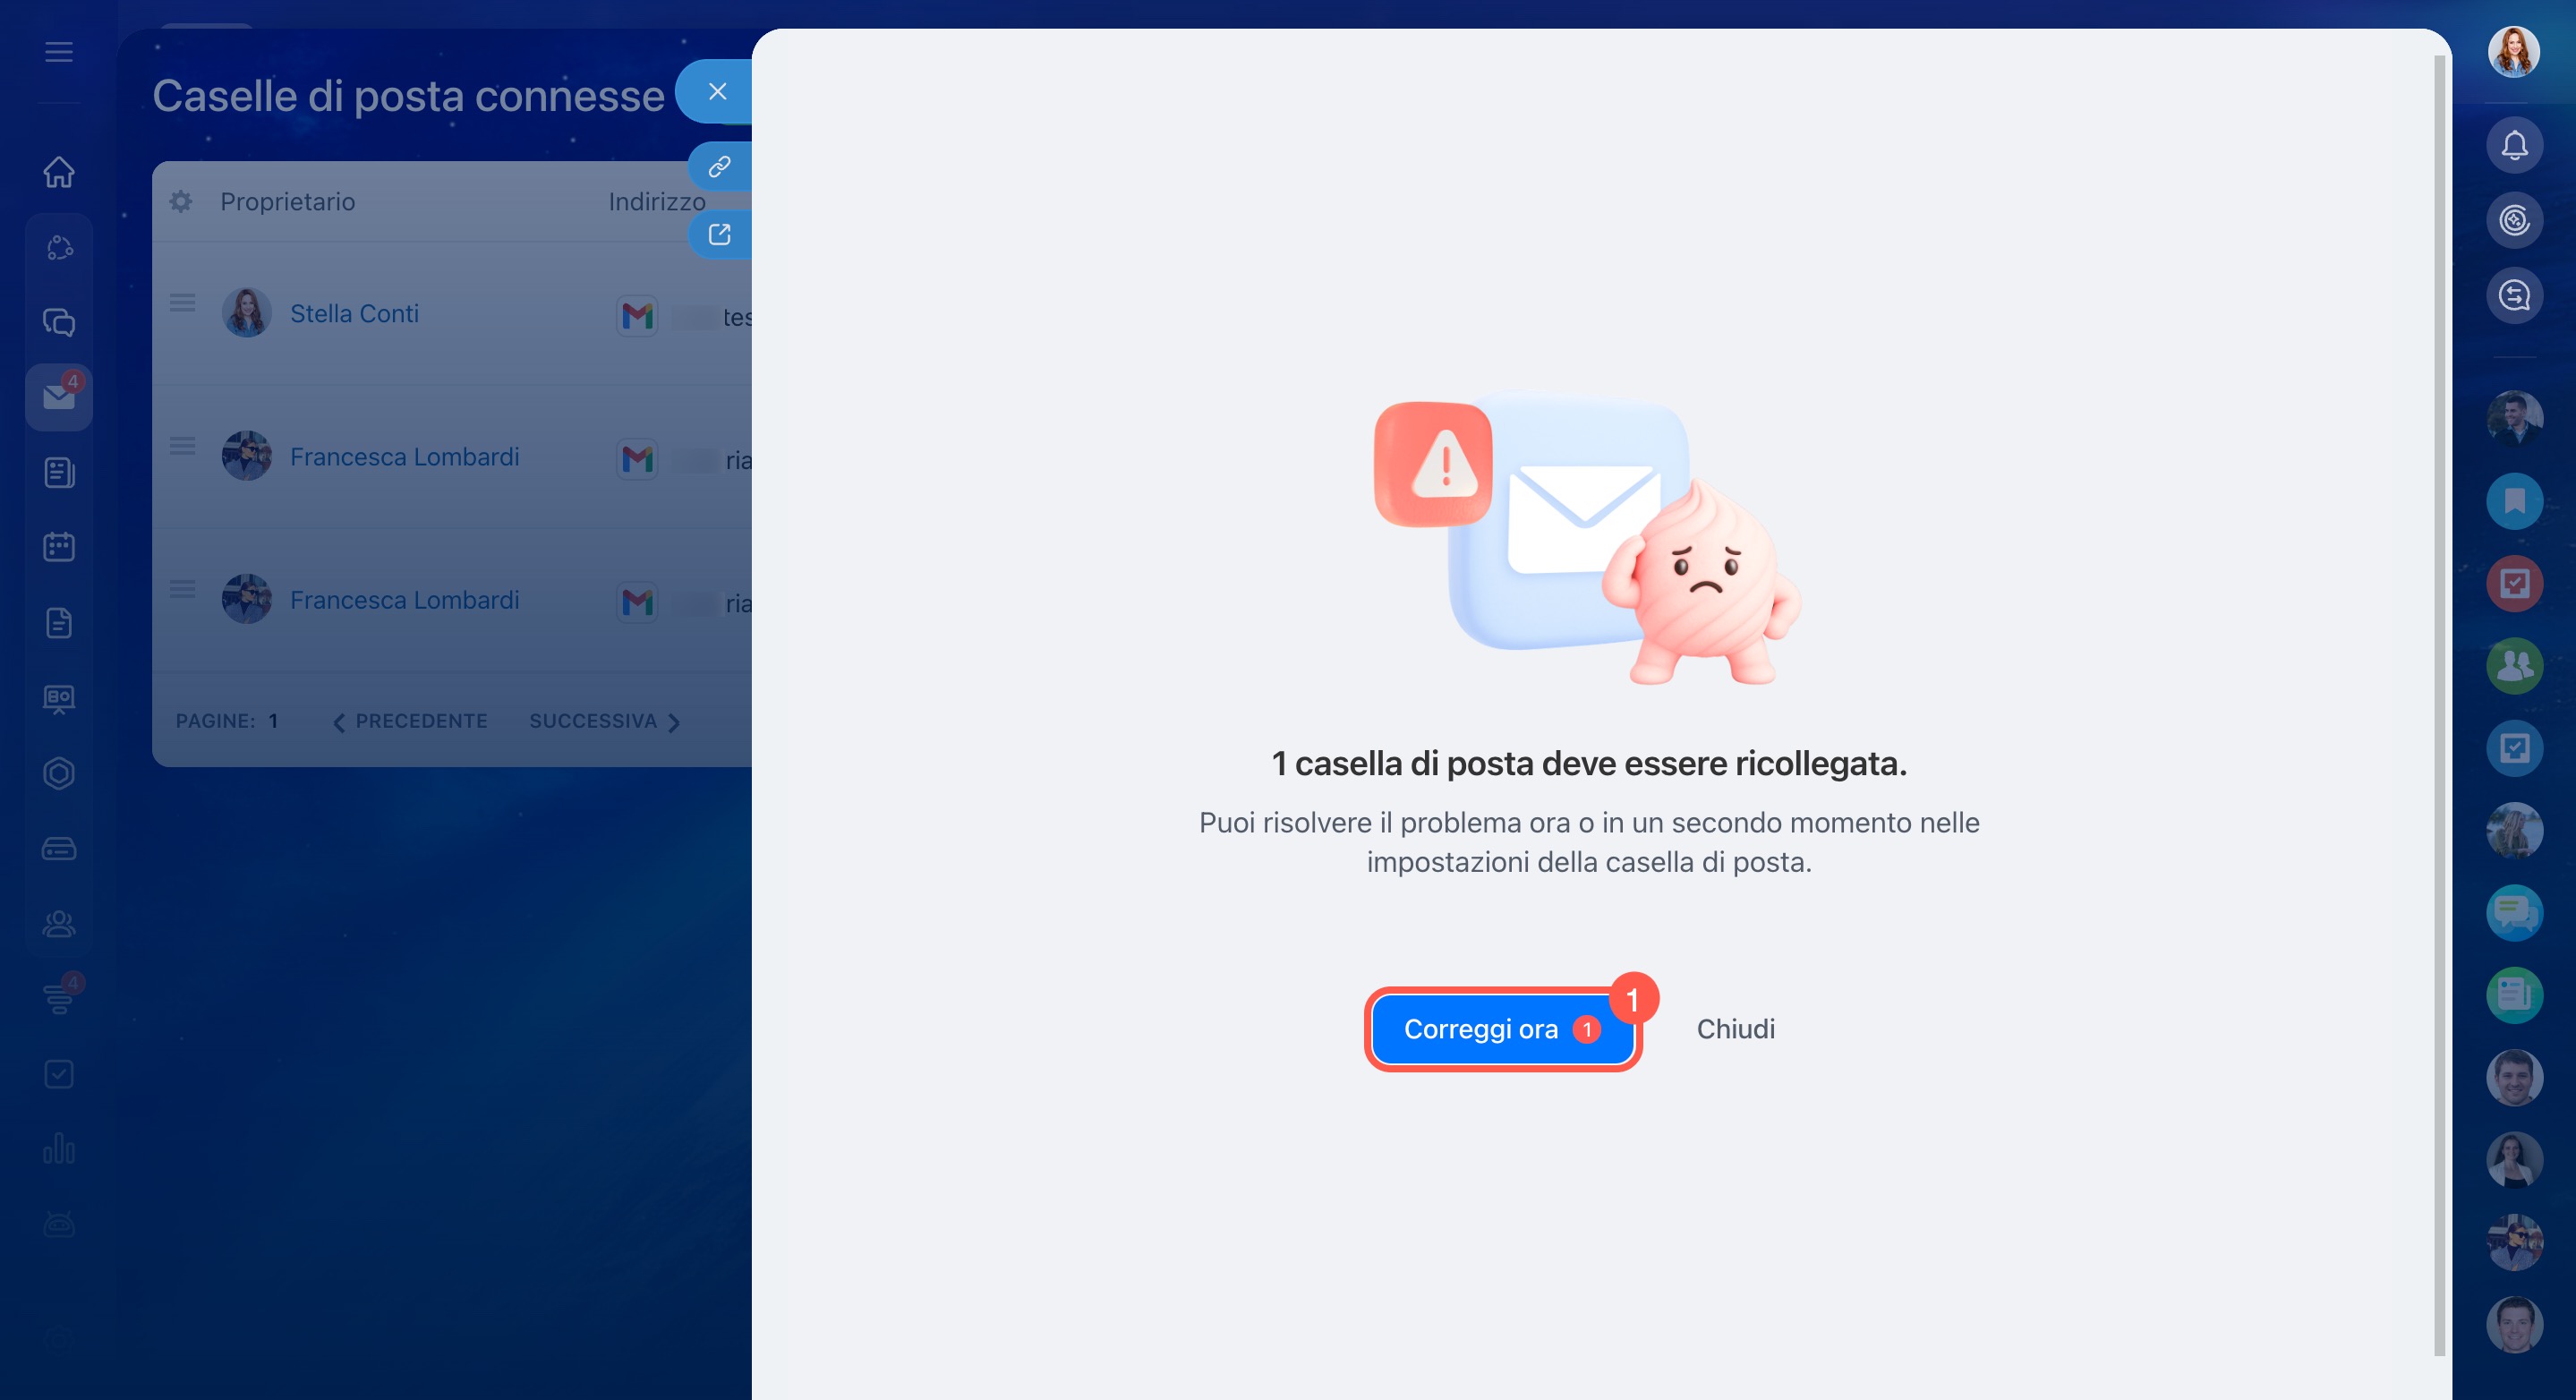Open Stella Conti profile link

click(354, 314)
